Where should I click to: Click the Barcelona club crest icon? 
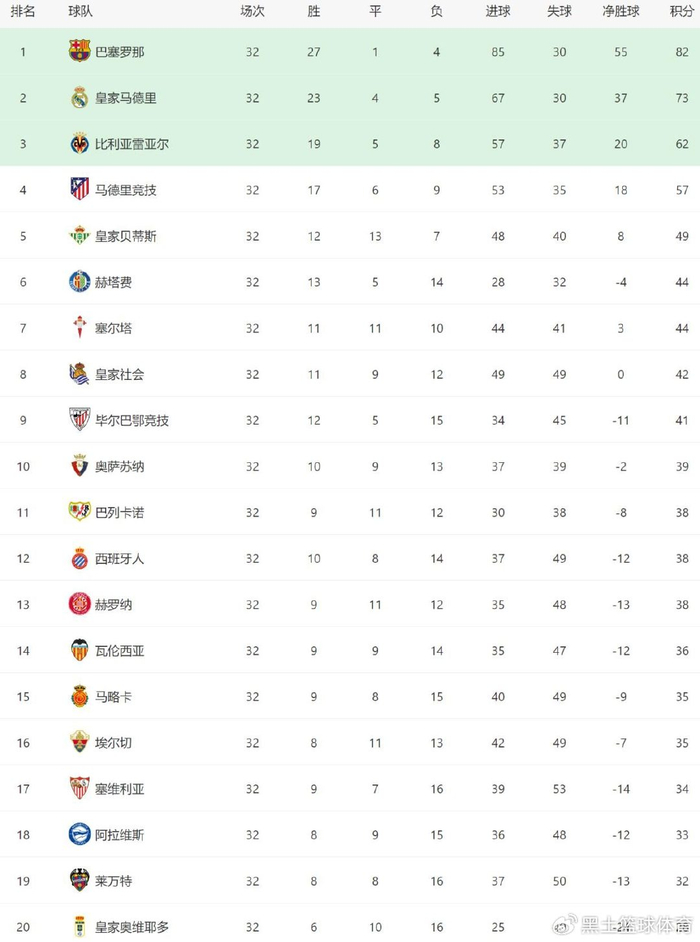coord(80,52)
